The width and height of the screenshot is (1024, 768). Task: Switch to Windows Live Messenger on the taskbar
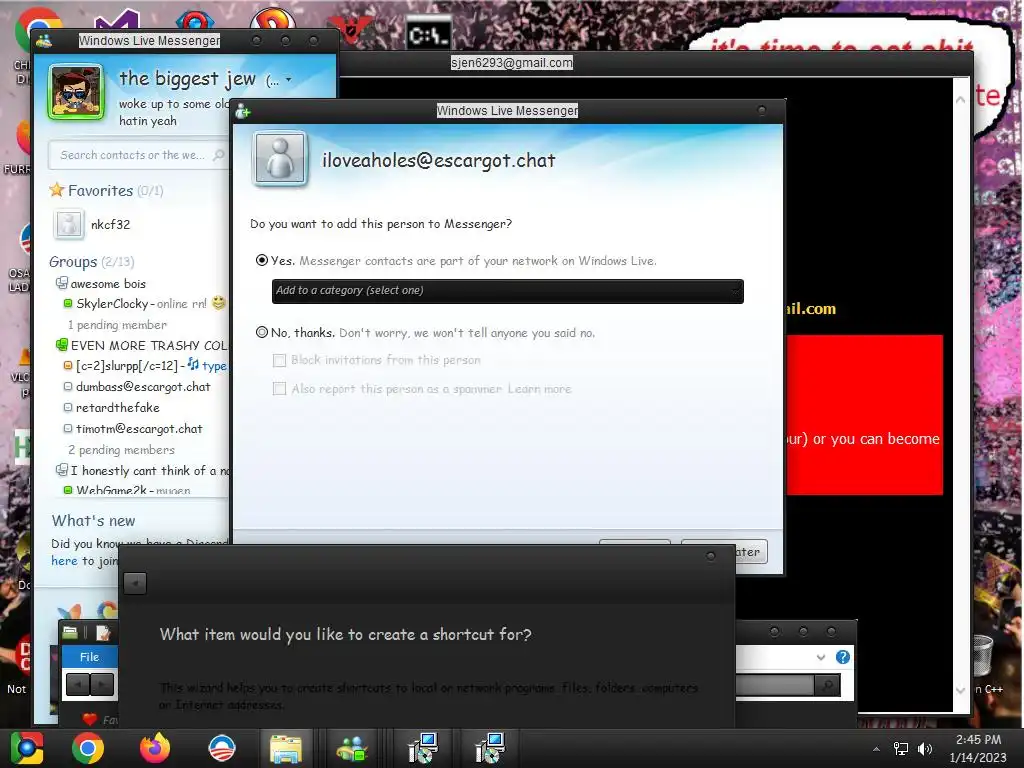point(353,748)
